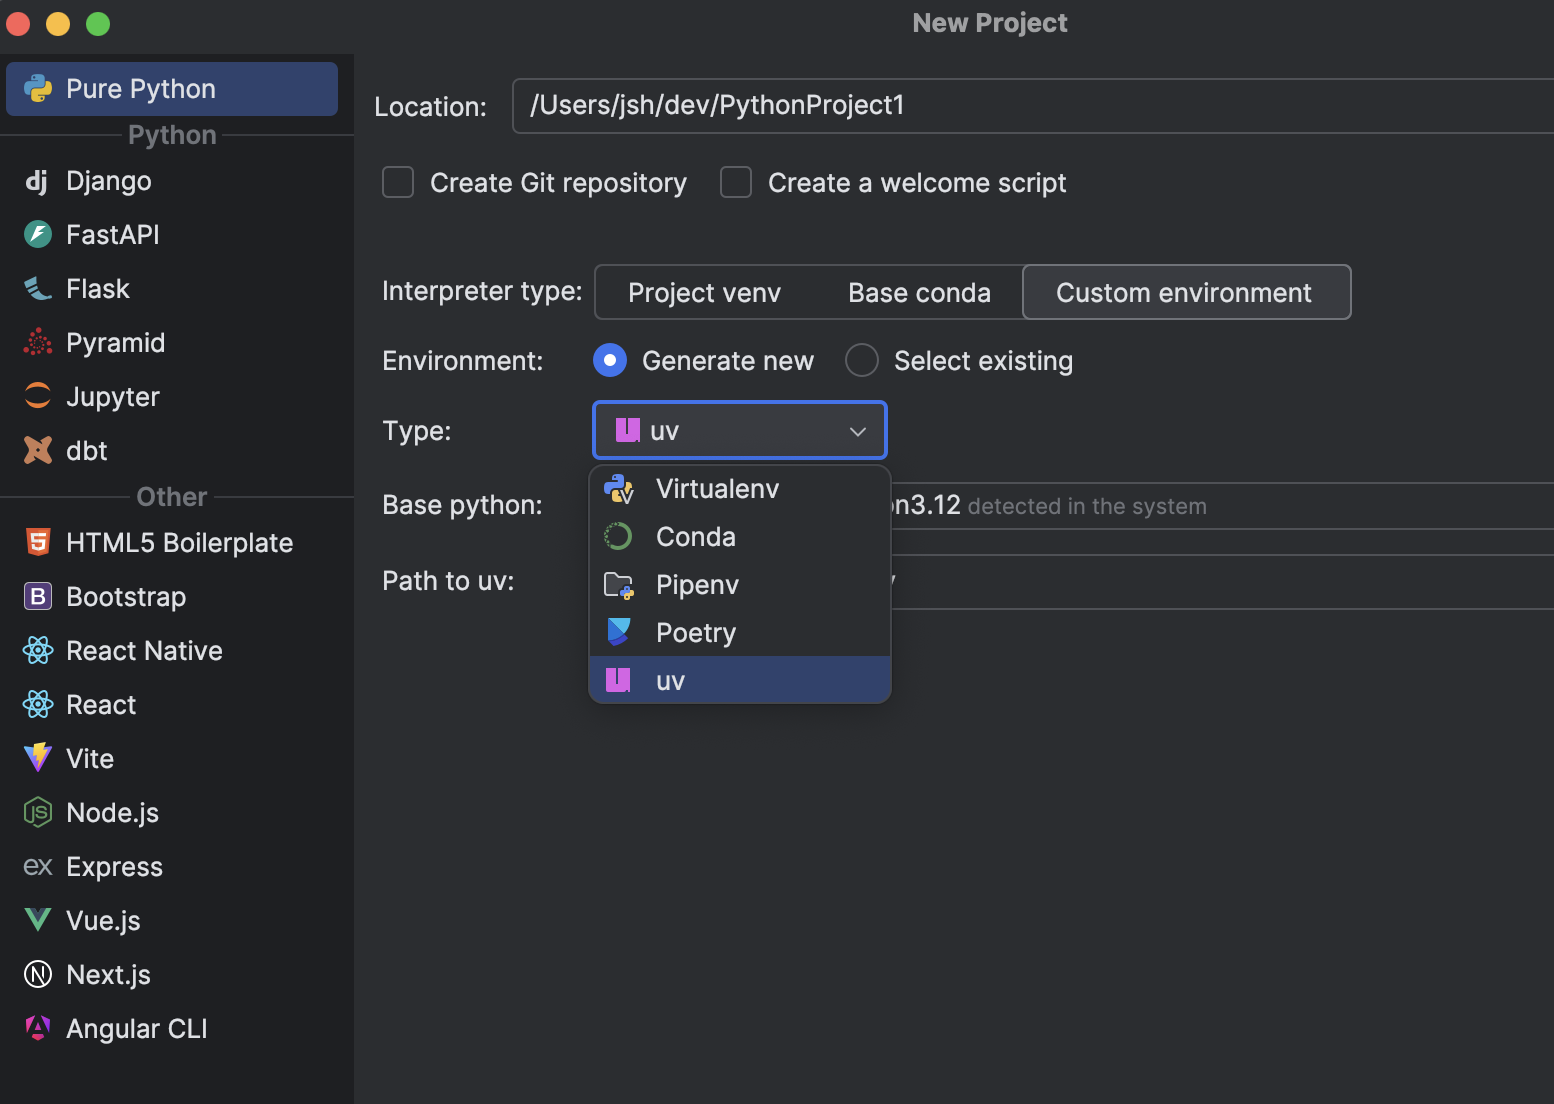Choose Select existing radio button
1554x1104 pixels.
(x=862, y=361)
